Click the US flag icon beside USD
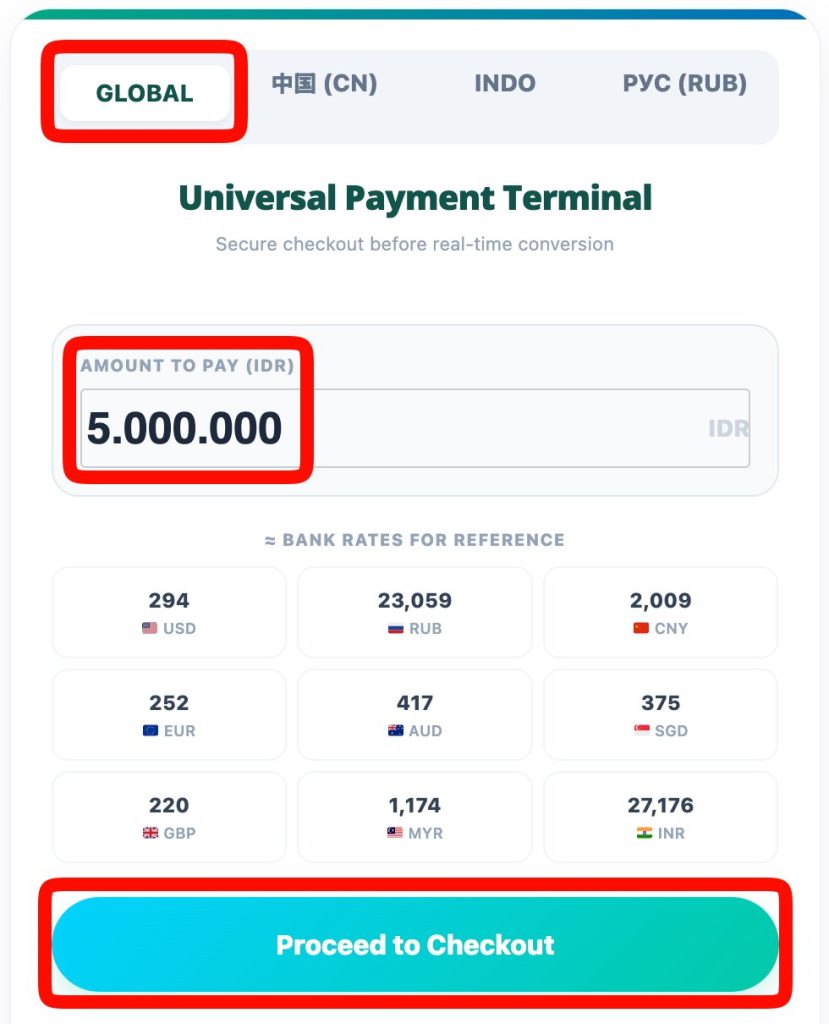Viewport: 829px width, 1024px height. click(x=150, y=629)
